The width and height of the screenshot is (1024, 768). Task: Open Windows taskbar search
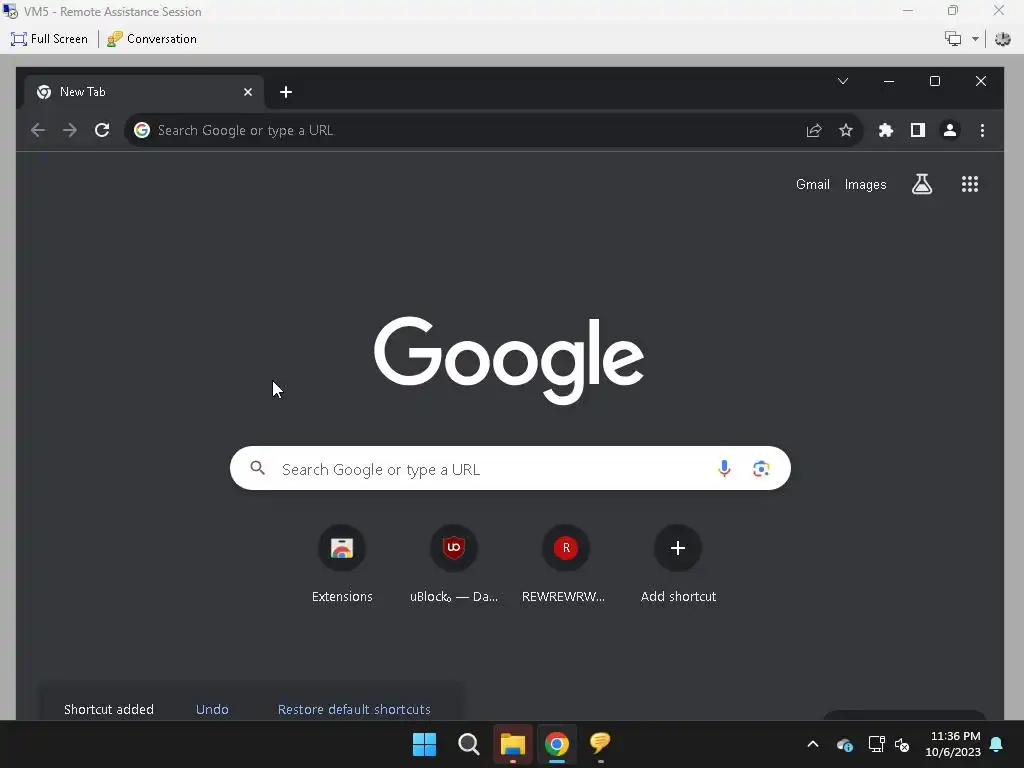click(468, 744)
